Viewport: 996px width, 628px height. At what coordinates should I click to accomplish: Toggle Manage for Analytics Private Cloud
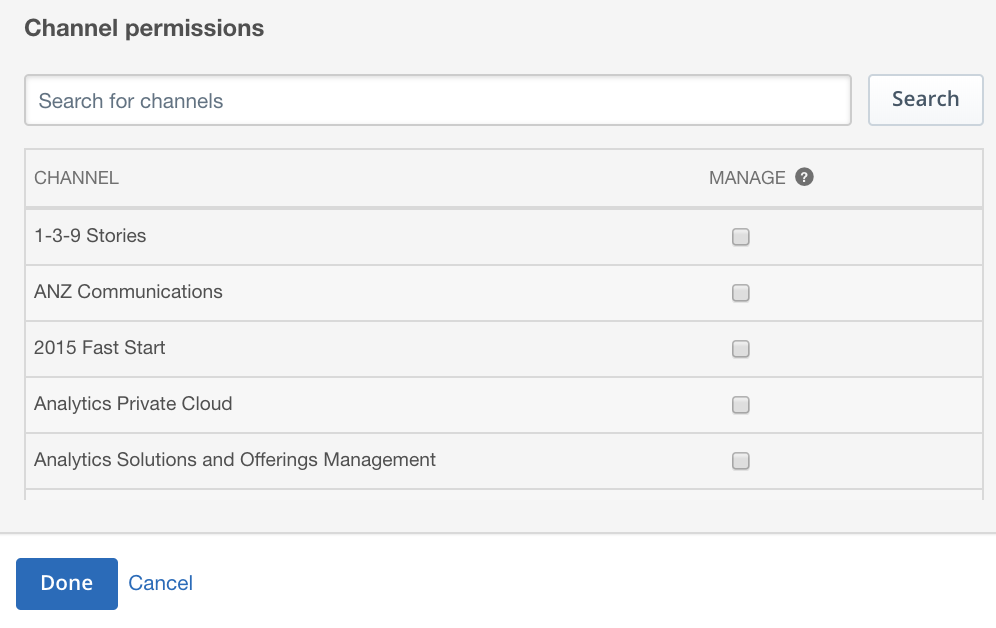741,404
